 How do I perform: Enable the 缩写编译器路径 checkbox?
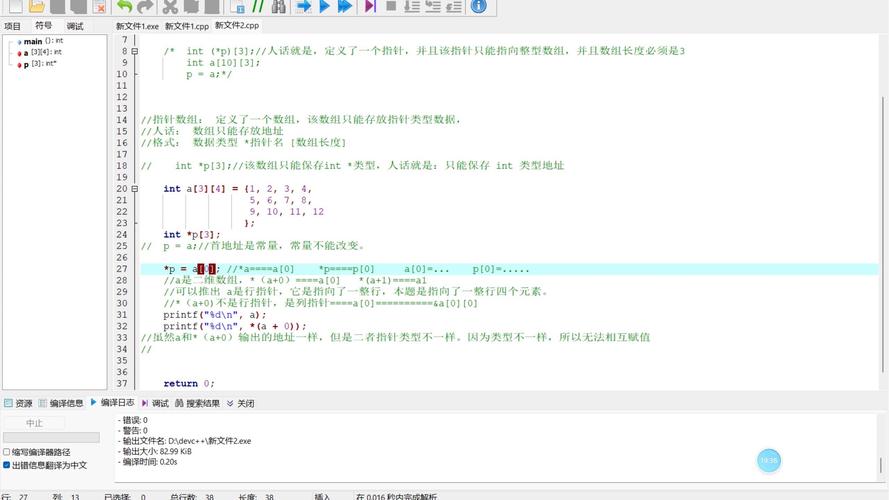(6, 452)
